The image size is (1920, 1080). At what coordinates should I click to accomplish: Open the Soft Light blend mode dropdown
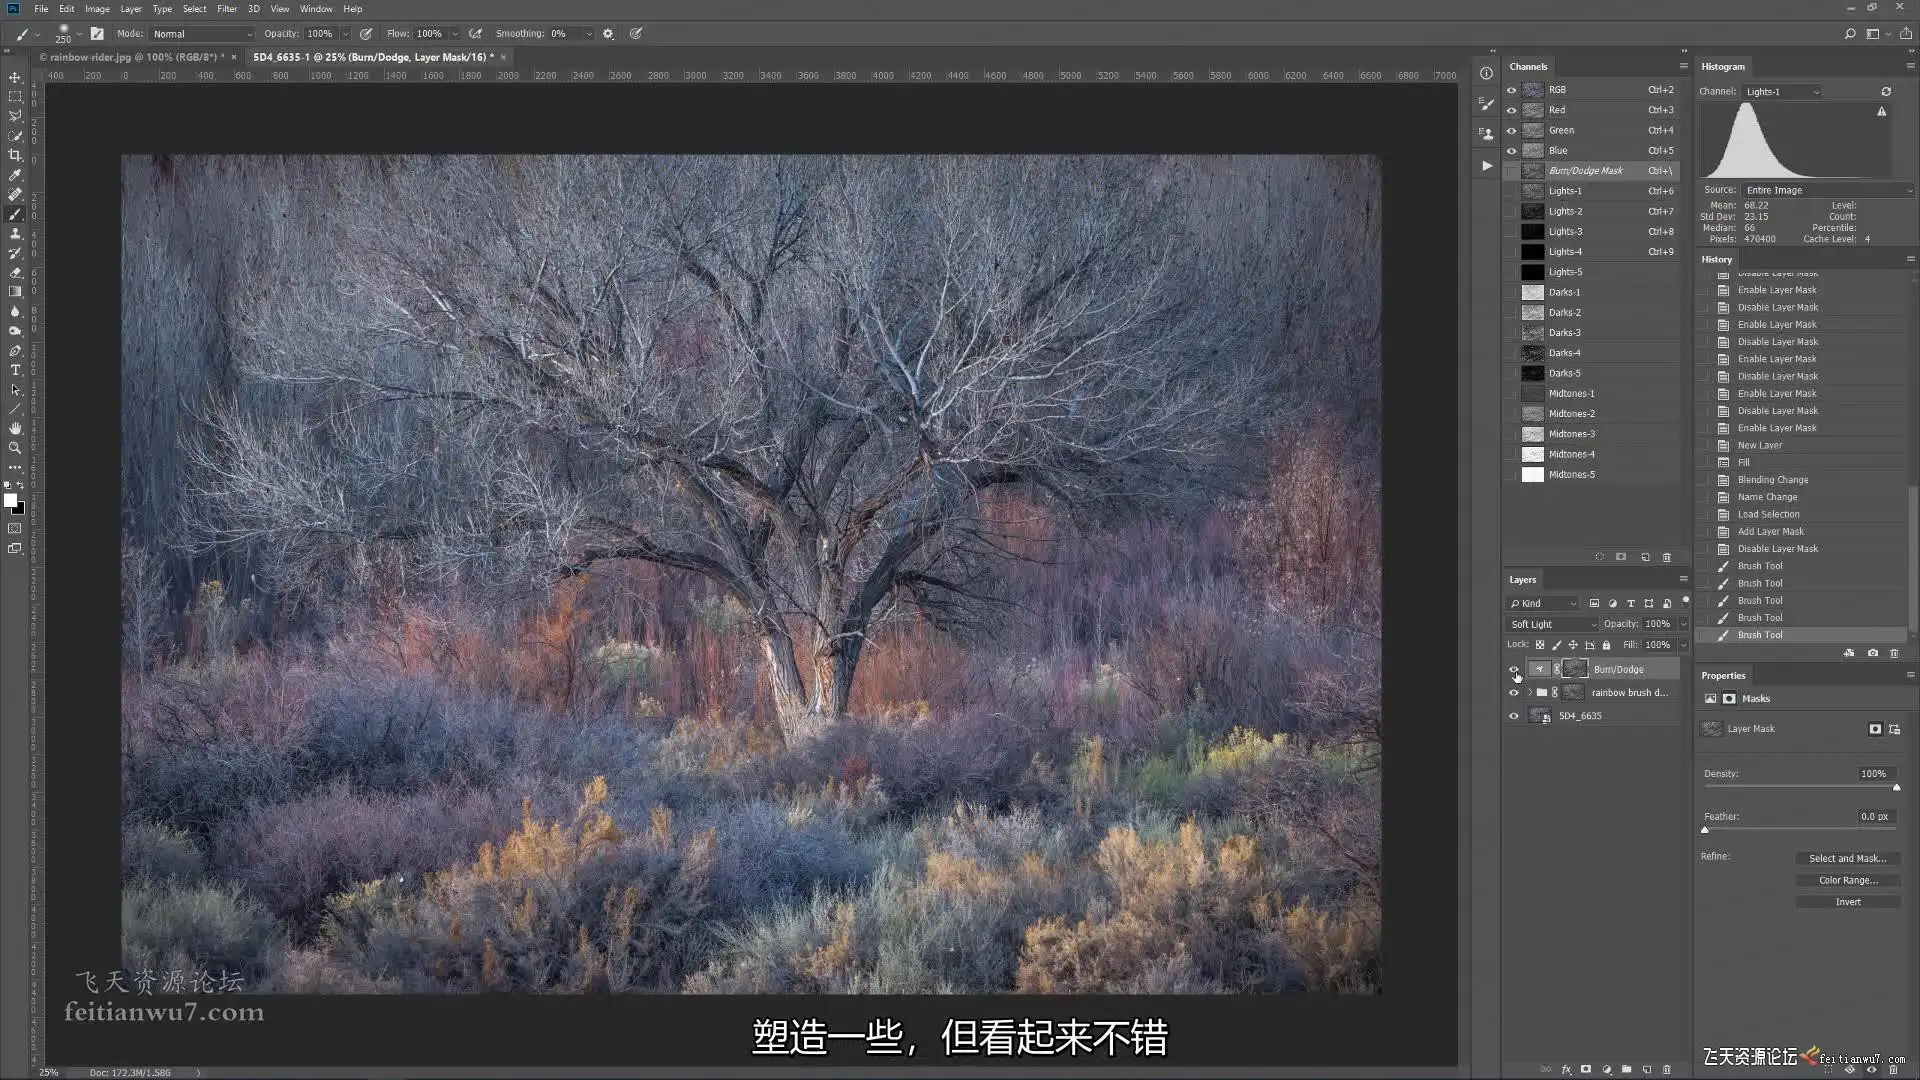[1553, 624]
